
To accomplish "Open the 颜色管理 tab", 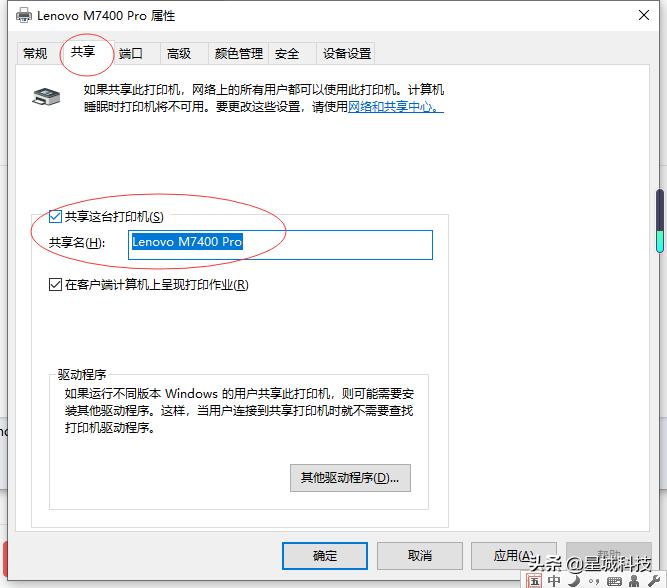I will [x=239, y=54].
